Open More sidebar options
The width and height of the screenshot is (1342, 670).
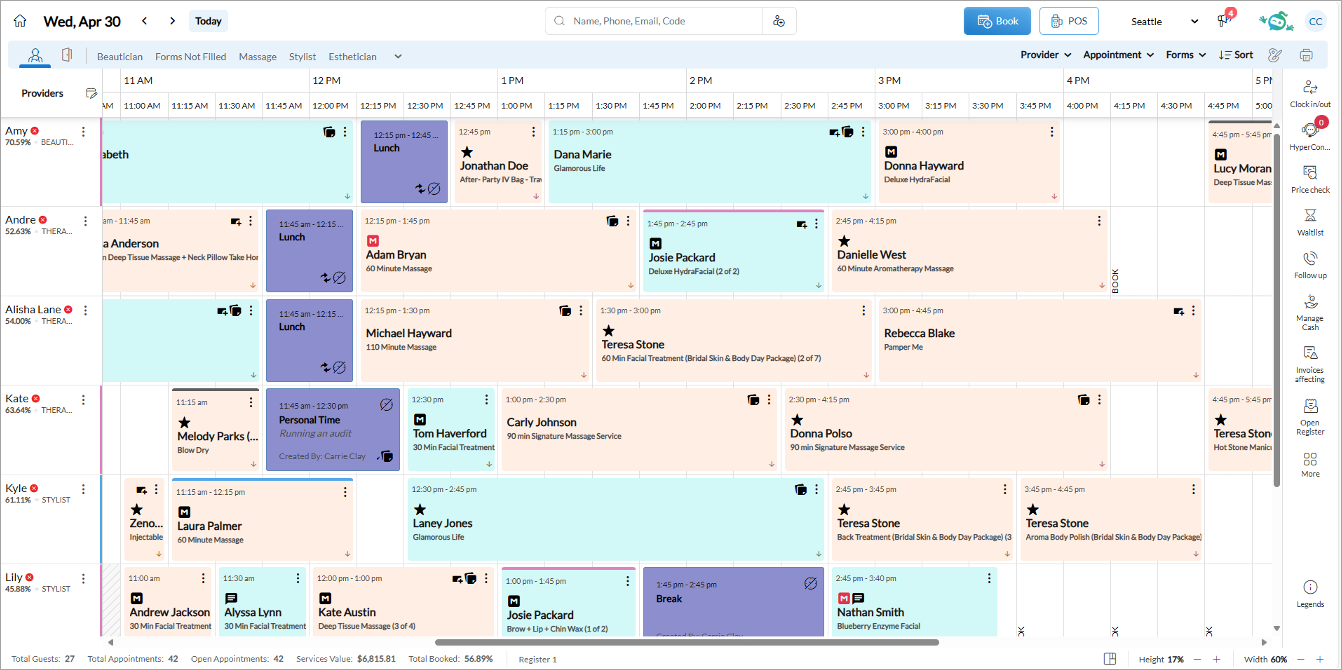(1310, 465)
